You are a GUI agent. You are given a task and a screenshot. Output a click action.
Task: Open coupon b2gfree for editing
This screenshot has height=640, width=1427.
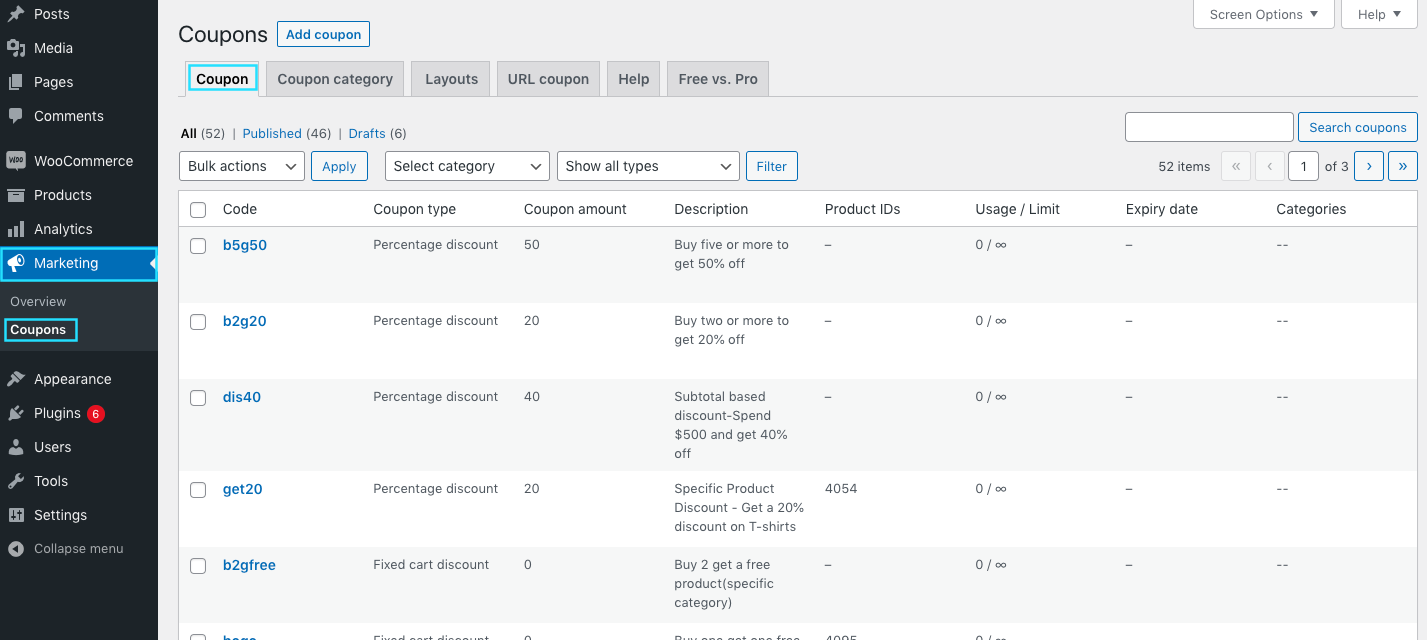tap(249, 565)
